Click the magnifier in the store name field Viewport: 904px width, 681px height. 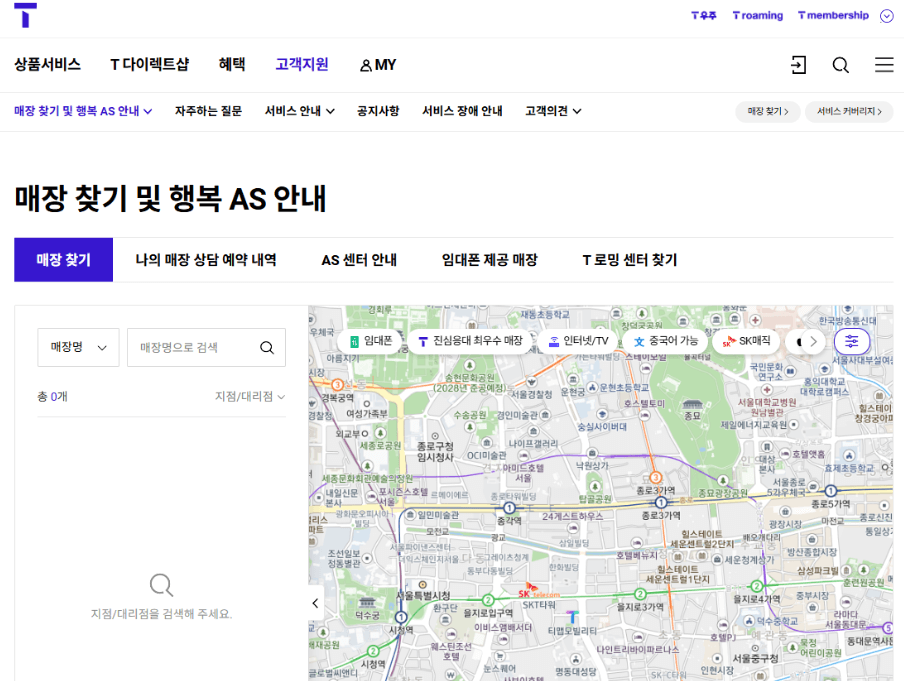click(266, 347)
